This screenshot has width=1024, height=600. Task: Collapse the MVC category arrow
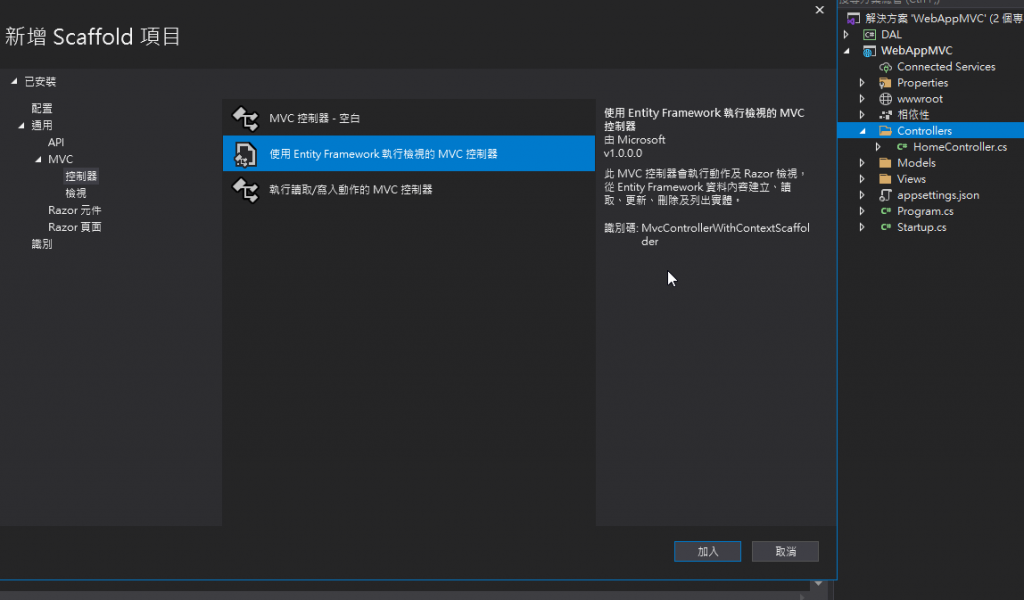click(x=39, y=159)
